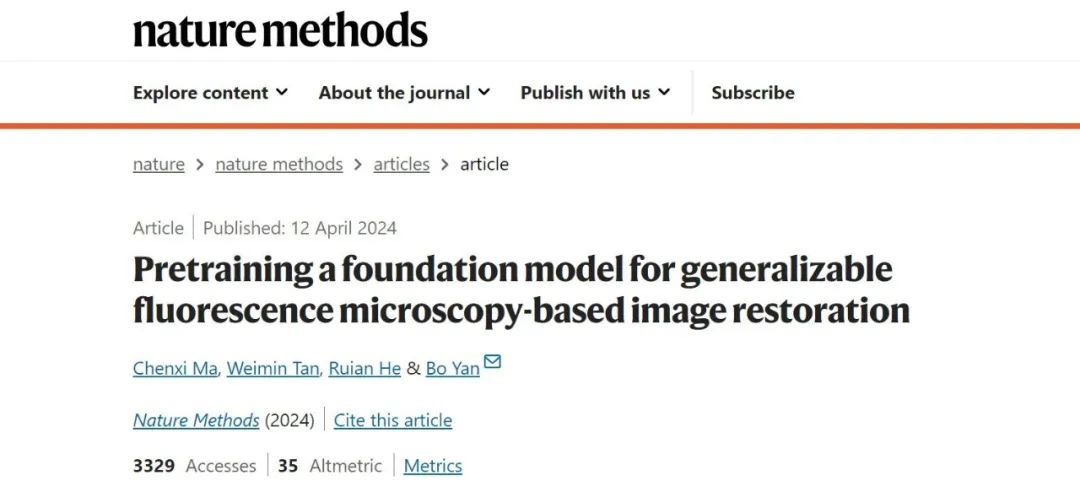
Task: Click the Subscribe link
Action: [x=753, y=92]
